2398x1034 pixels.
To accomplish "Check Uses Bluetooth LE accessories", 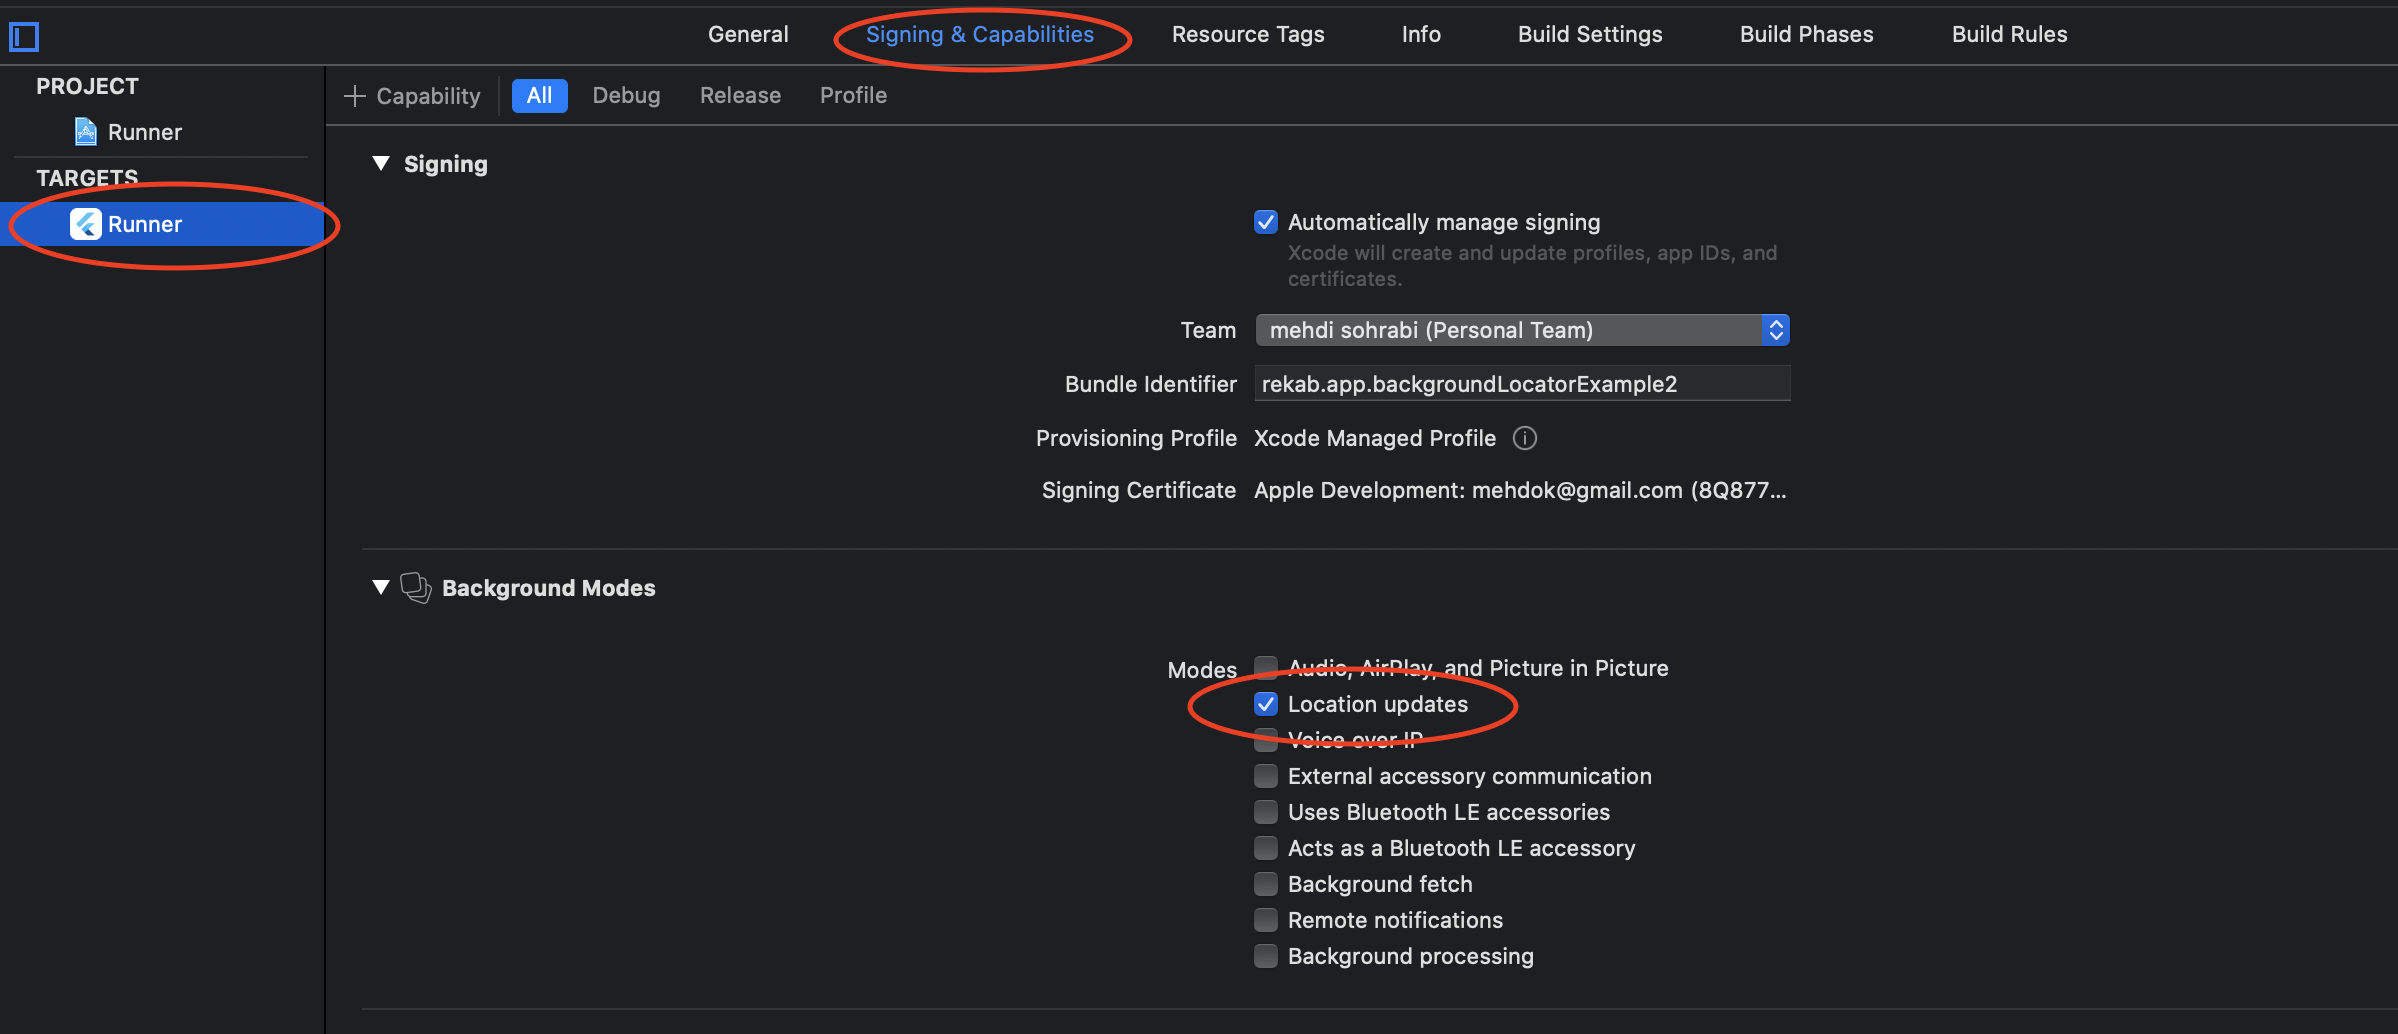I will coord(1266,812).
